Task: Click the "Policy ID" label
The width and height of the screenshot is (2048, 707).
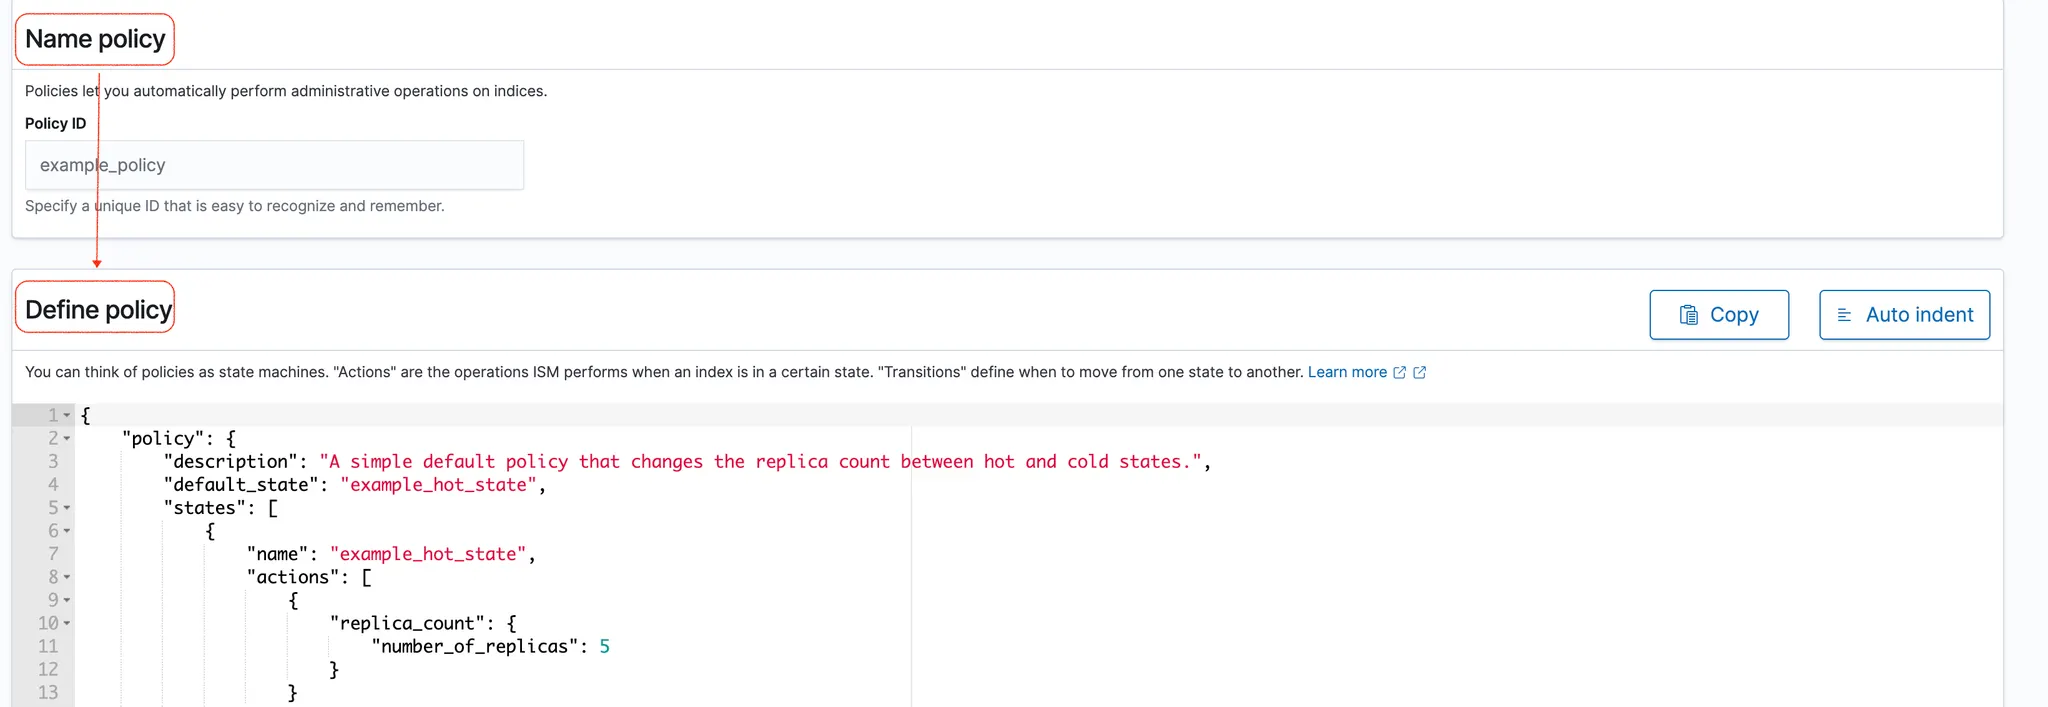Action: tap(56, 123)
